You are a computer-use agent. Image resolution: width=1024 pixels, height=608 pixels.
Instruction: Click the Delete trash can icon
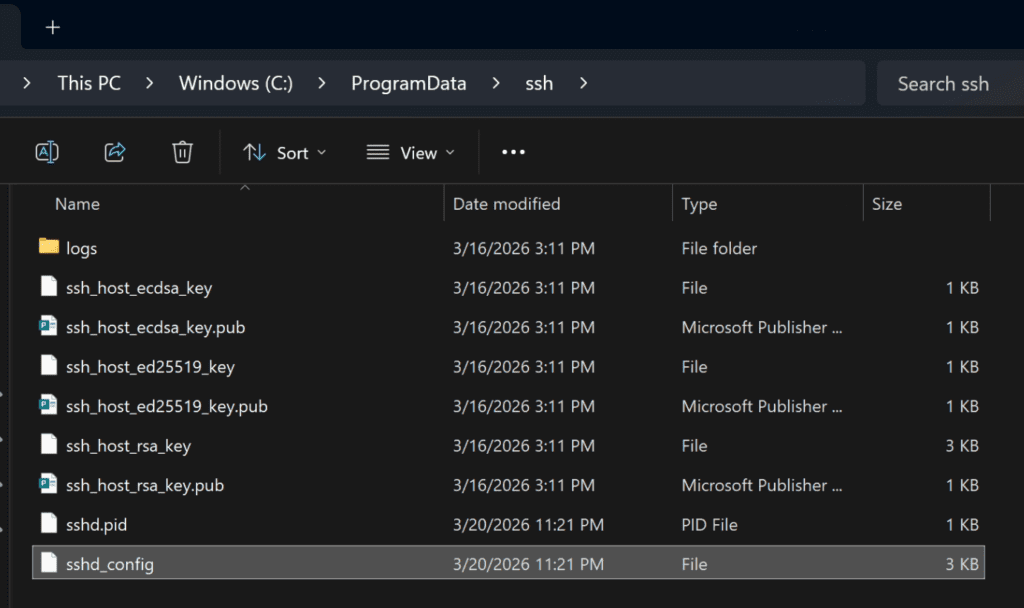pyautogui.click(x=182, y=152)
